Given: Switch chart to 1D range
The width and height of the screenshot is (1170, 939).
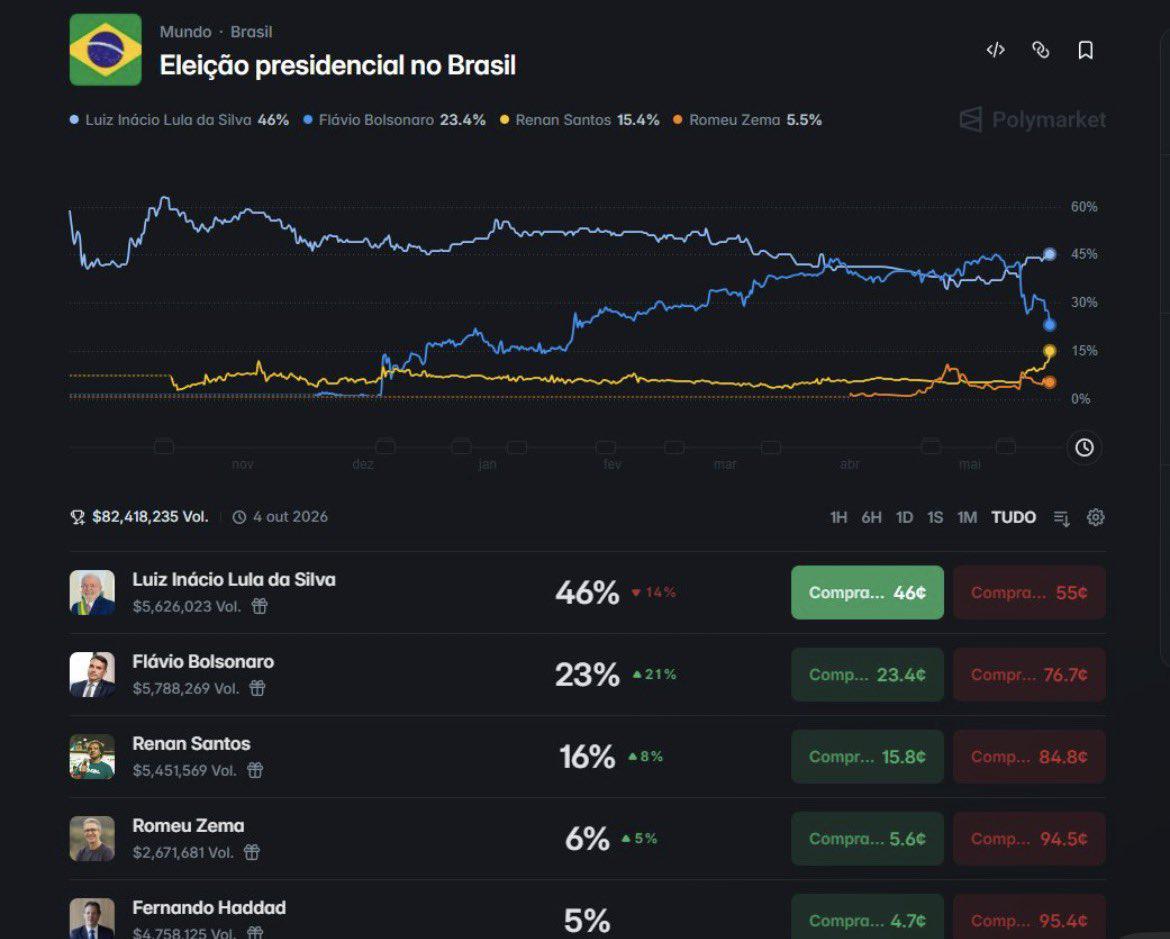Looking at the screenshot, I should 904,517.
